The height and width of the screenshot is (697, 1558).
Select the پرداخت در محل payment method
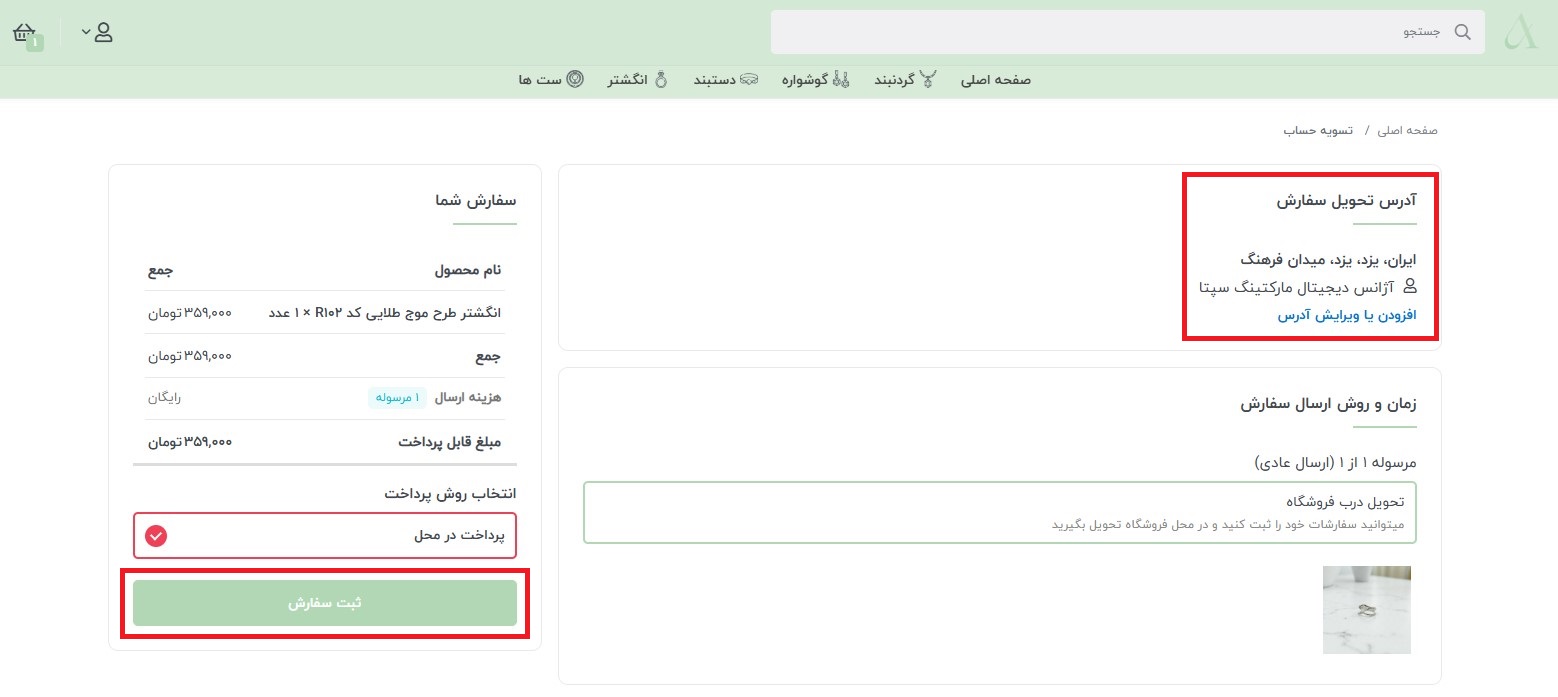pyautogui.click(x=325, y=536)
